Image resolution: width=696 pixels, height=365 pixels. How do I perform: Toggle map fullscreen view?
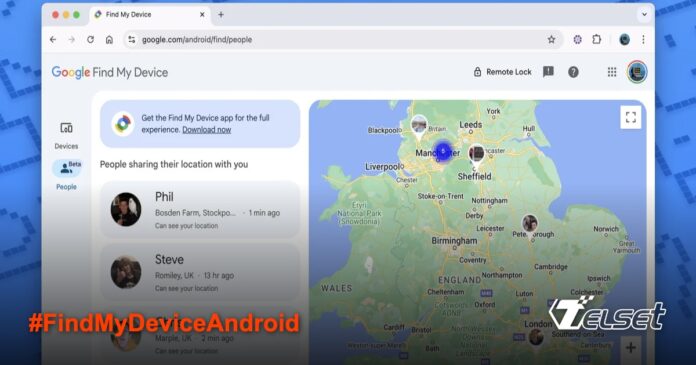[631, 117]
